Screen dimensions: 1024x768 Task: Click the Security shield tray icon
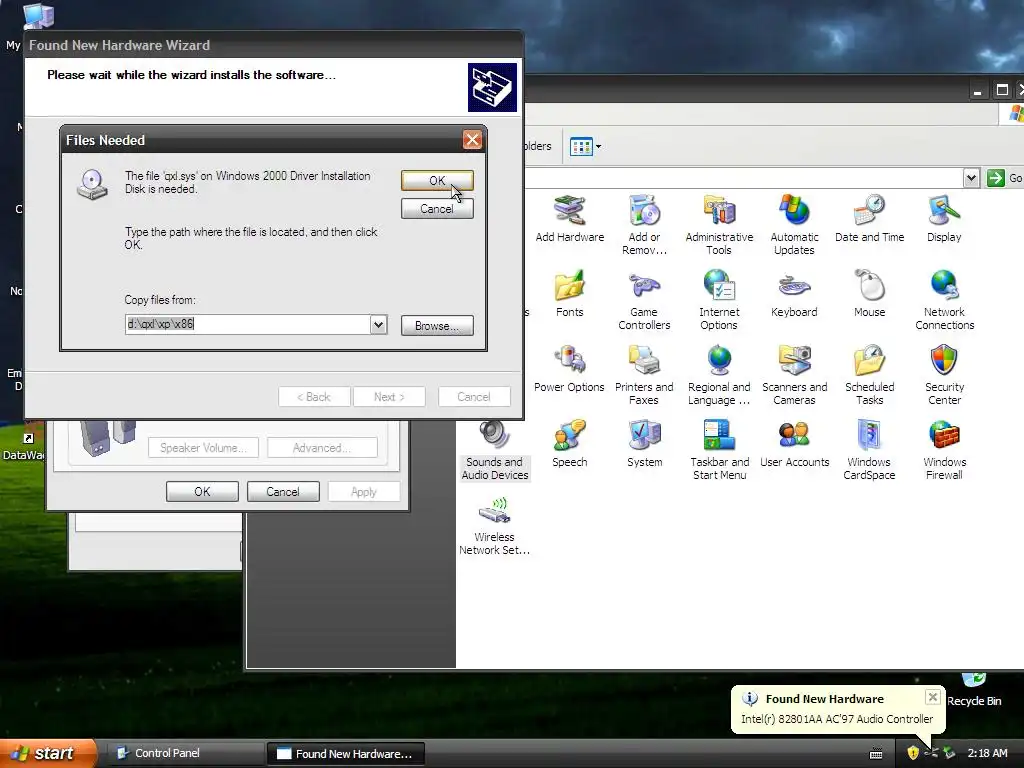pos(913,753)
